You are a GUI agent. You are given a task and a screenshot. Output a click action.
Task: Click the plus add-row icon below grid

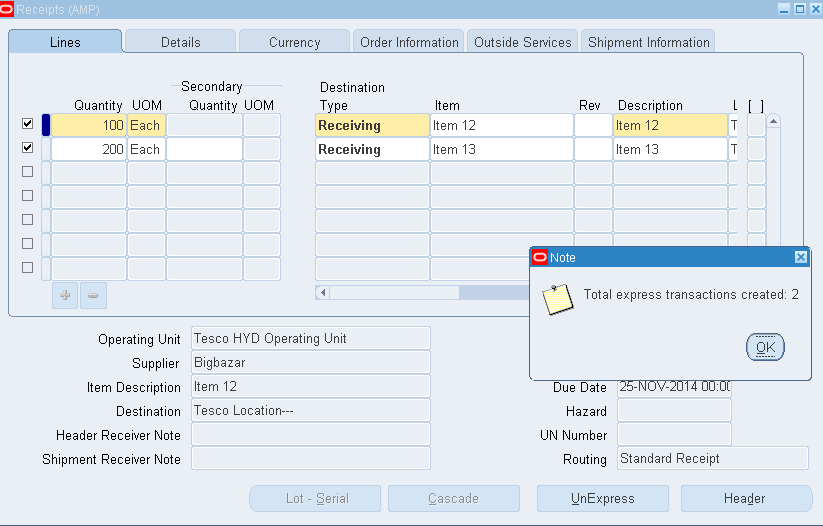[x=65, y=296]
